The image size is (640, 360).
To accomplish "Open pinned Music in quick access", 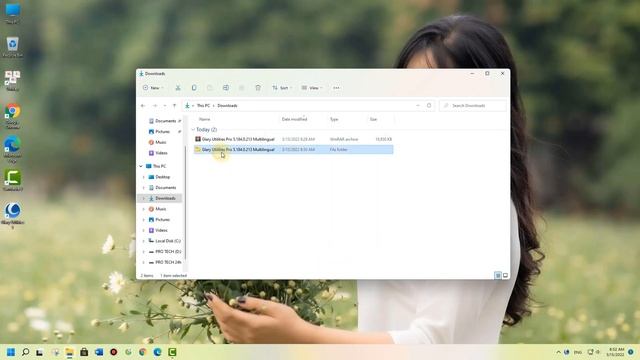I will tap(157, 142).
